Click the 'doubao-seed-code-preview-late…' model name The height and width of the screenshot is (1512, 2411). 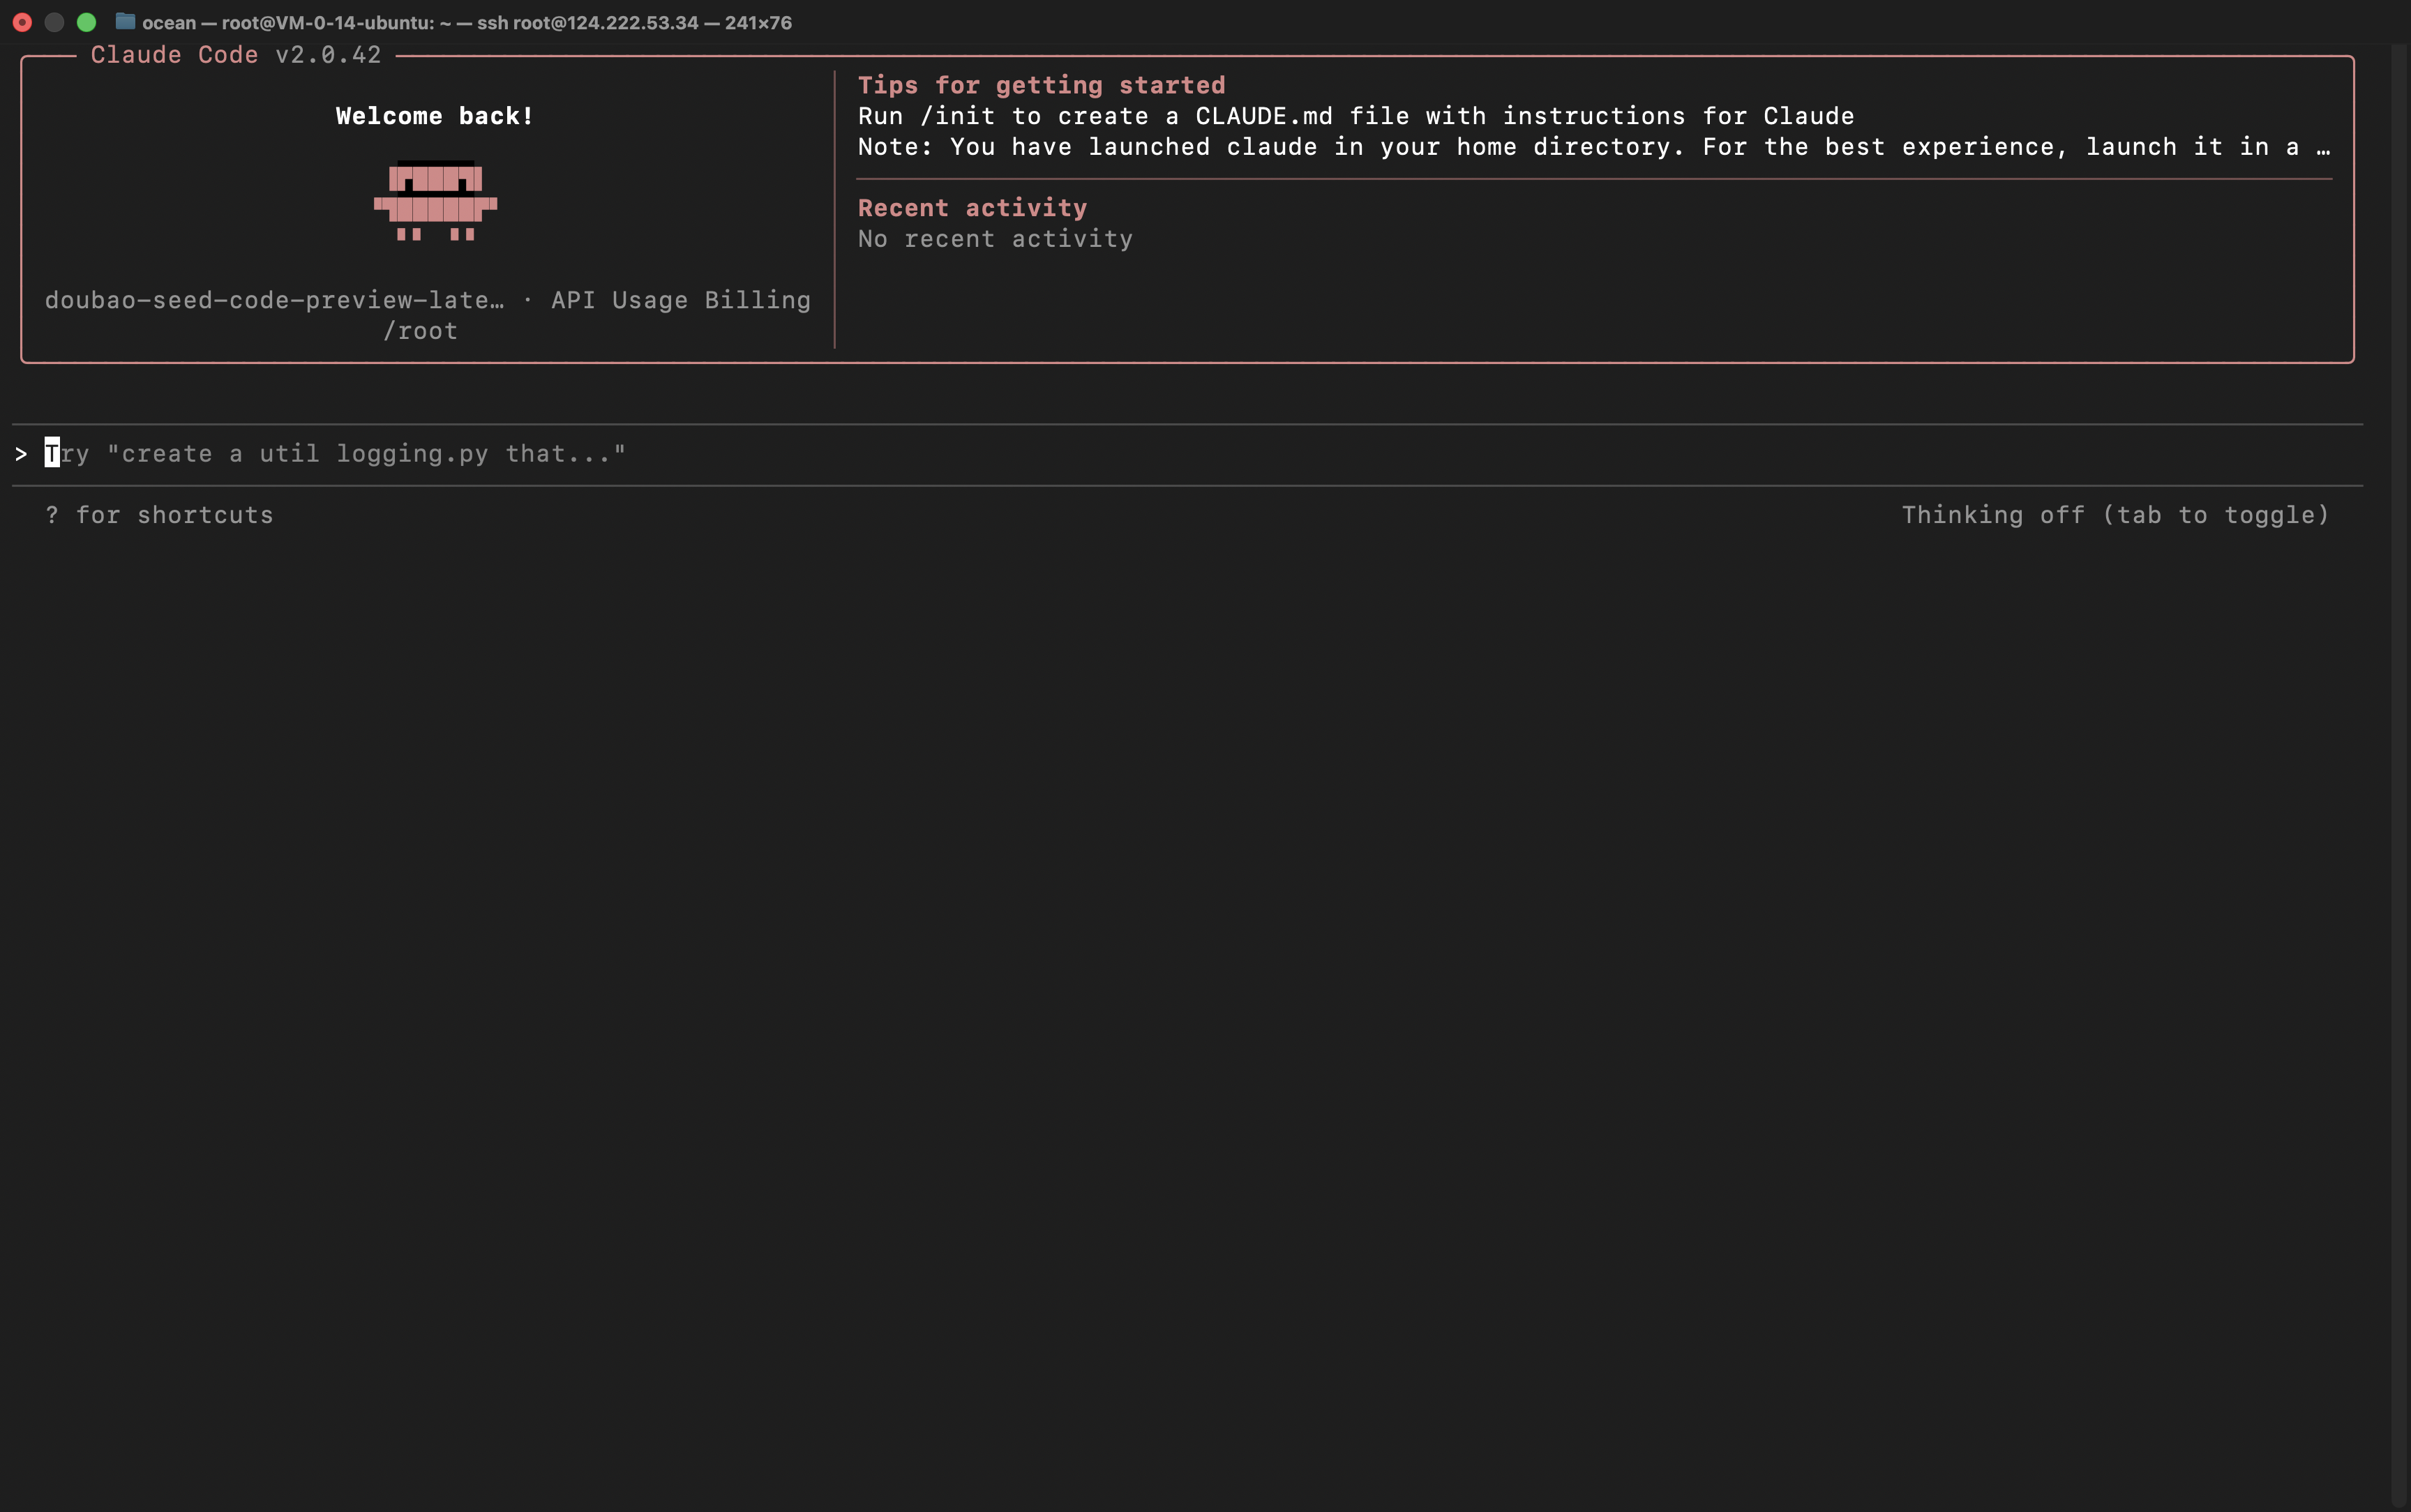[275, 300]
